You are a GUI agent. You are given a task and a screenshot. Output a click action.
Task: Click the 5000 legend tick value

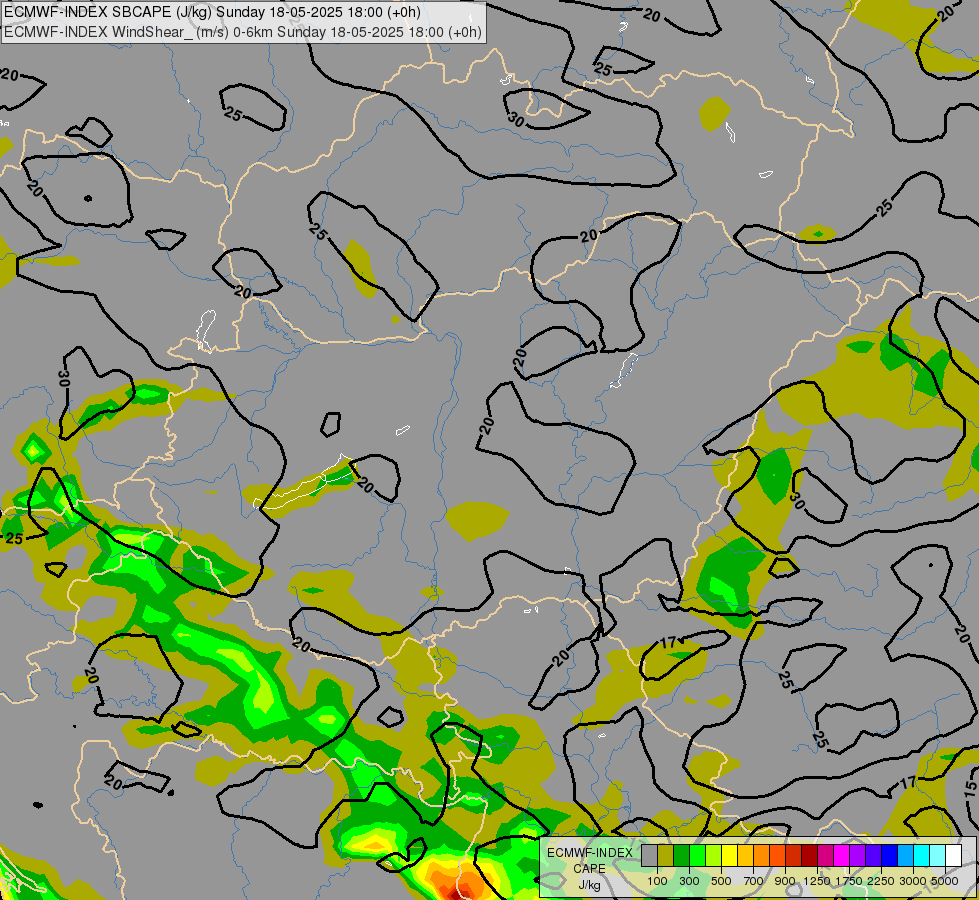945,881
